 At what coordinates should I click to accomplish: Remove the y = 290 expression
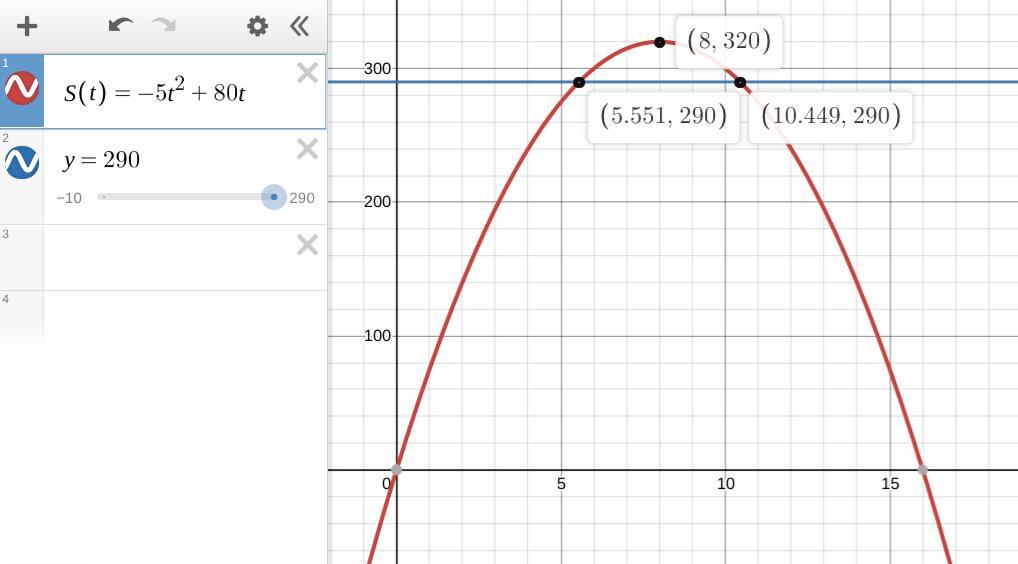click(307, 149)
